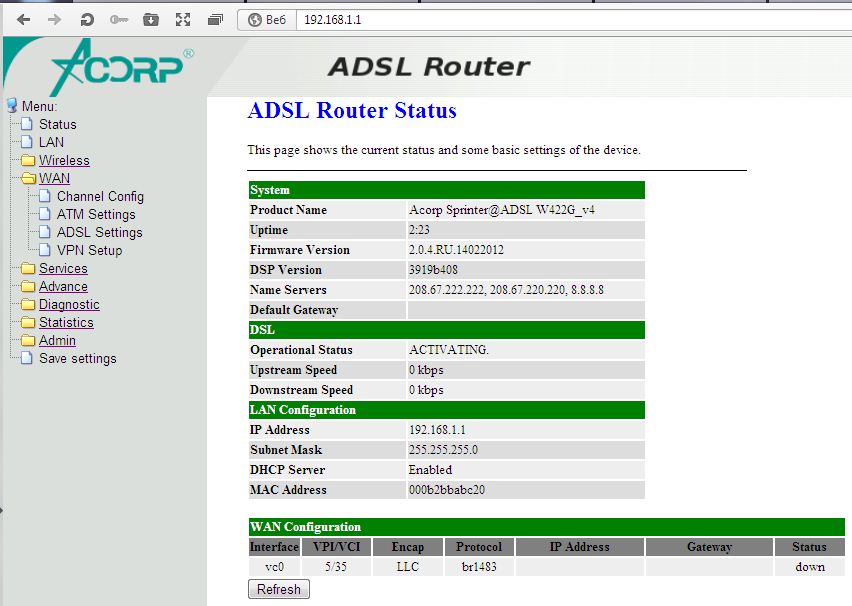Open the Status page in menu
The height and width of the screenshot is (606, 852).
coord(58,124)
